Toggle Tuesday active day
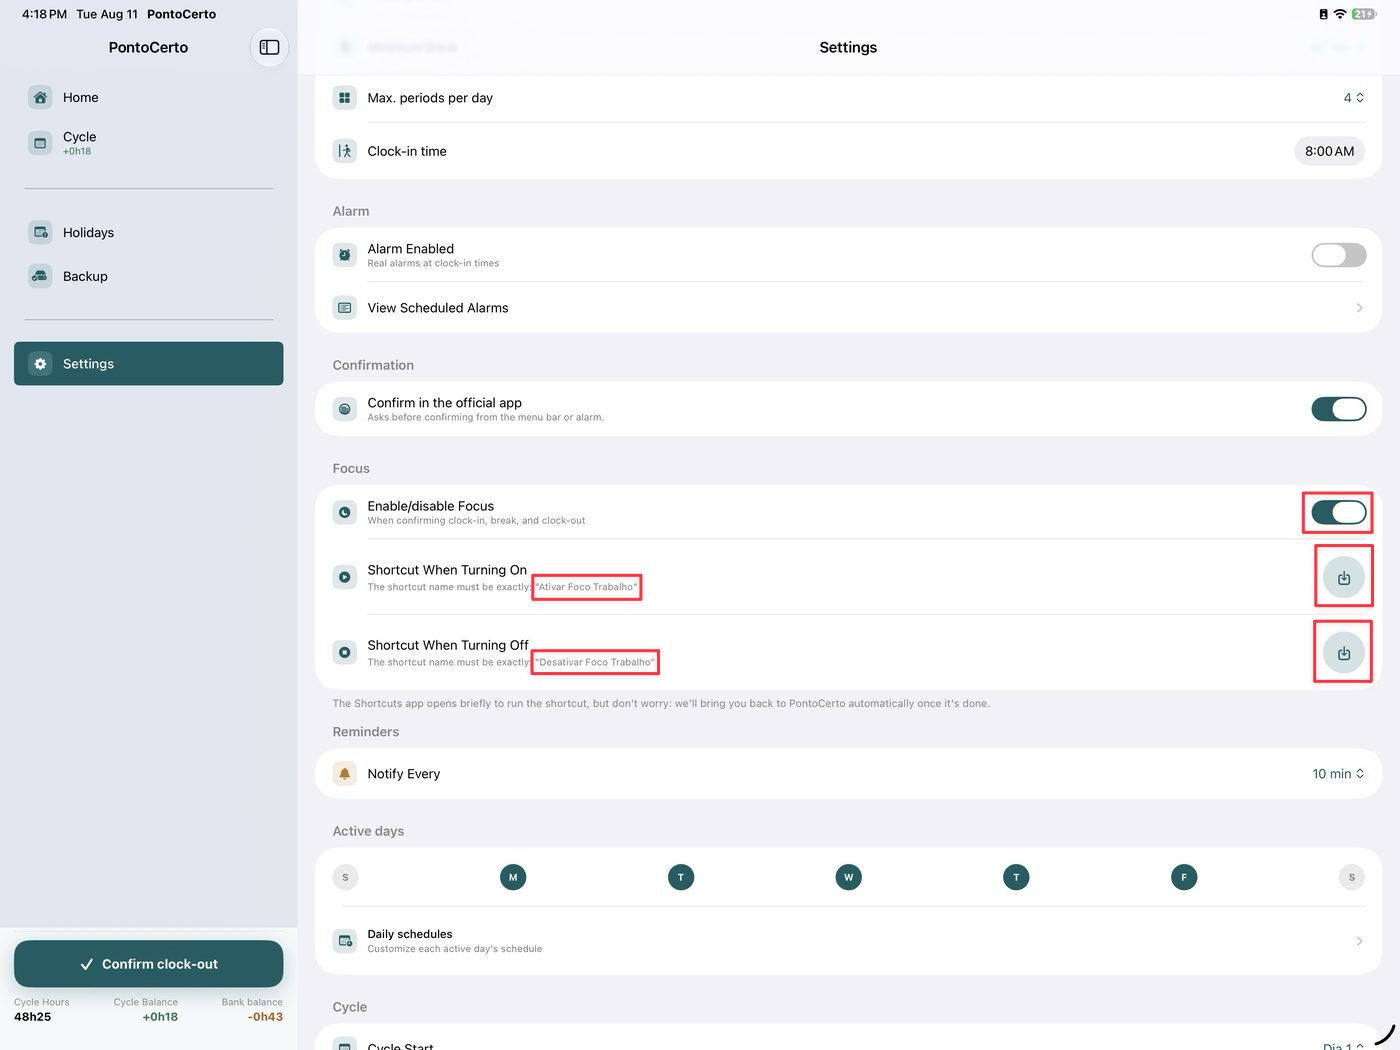 tap(681, 877)
